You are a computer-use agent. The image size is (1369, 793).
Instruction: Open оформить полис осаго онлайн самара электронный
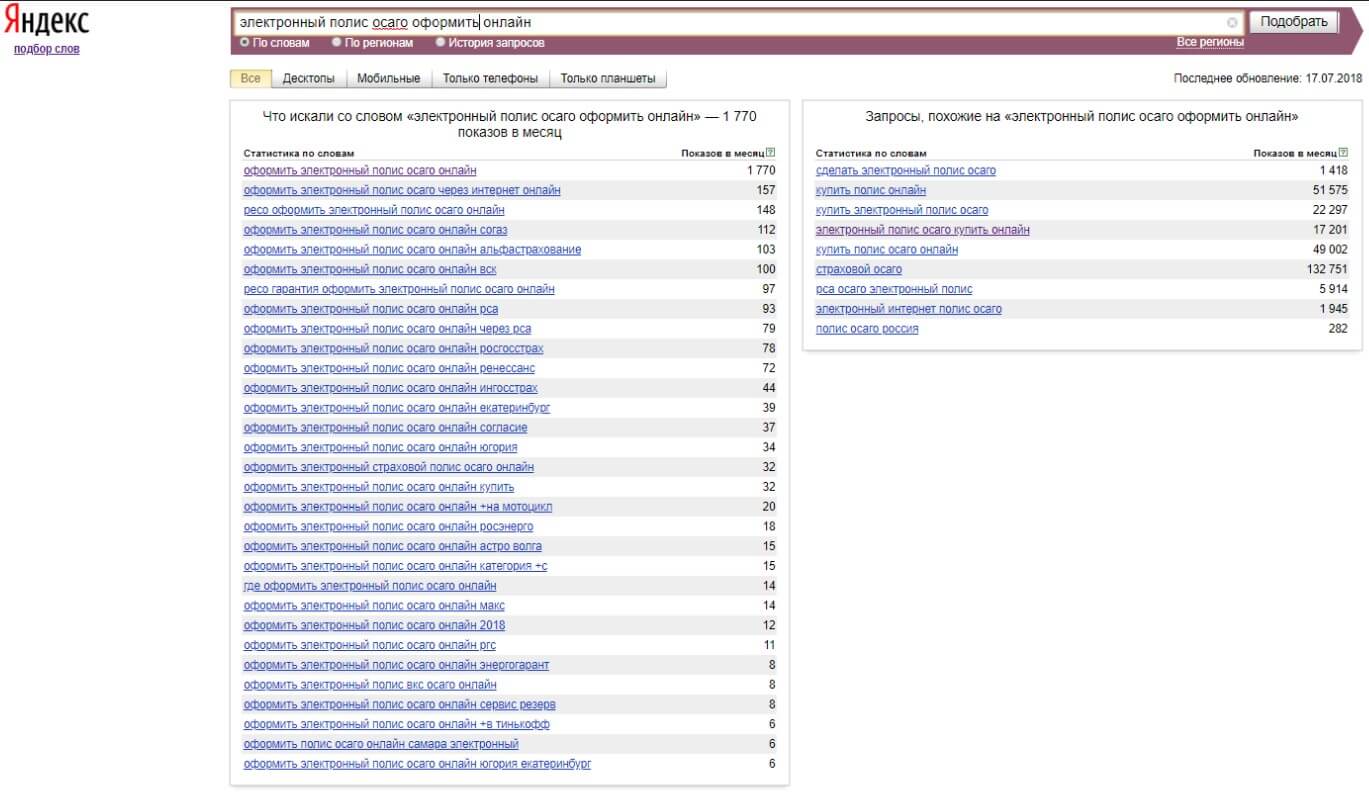tap(381, 744)
